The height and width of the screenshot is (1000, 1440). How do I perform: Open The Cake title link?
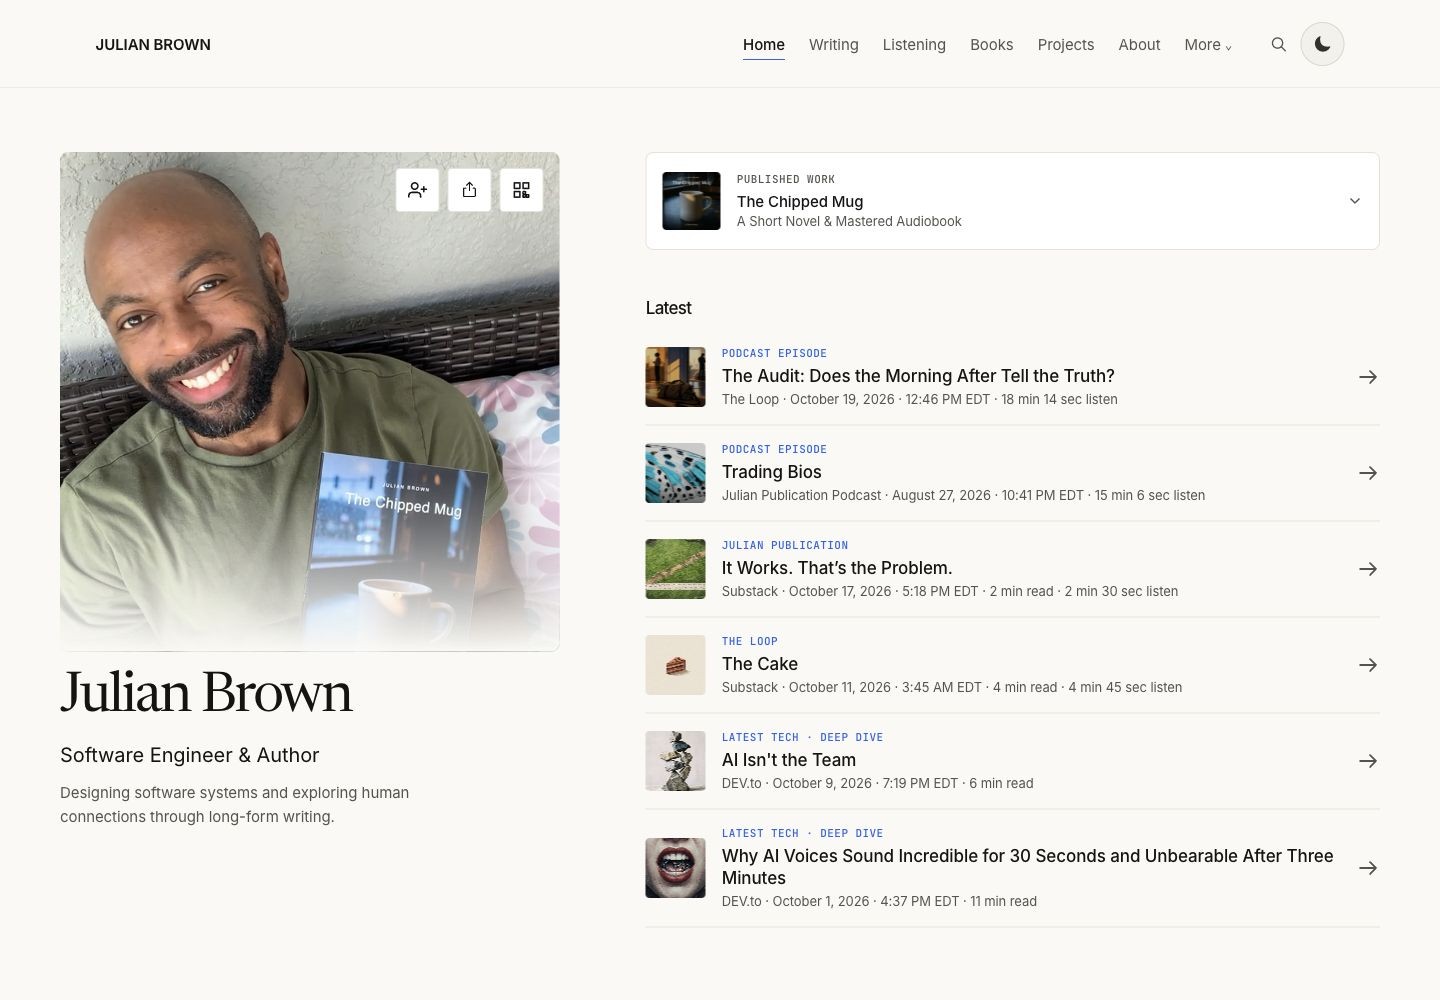[760, 664]
